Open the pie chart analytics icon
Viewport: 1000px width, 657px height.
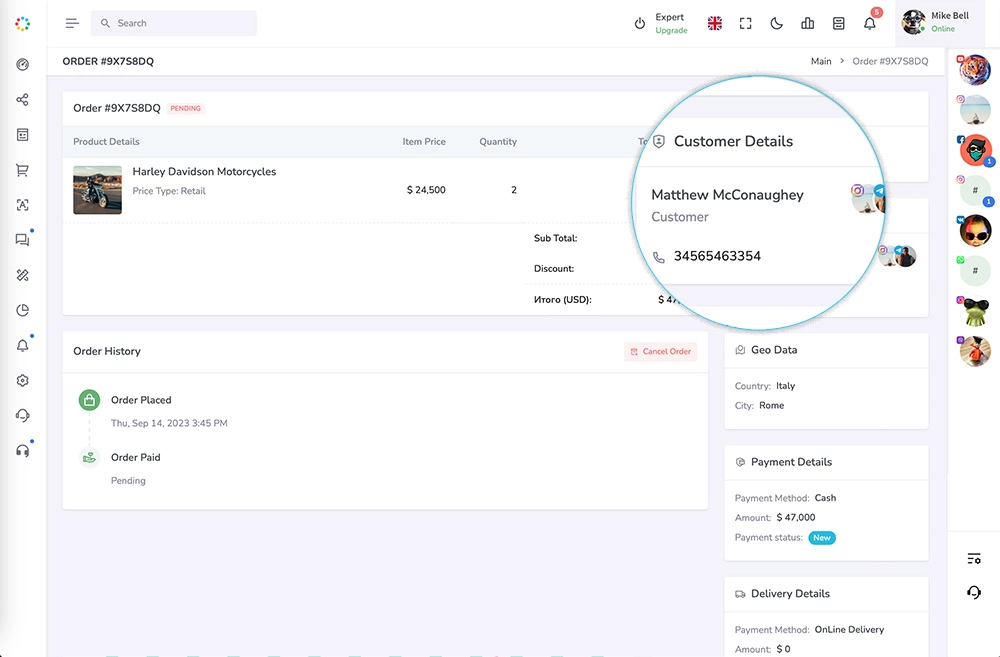pyautogui.click(x=22, y=310)
